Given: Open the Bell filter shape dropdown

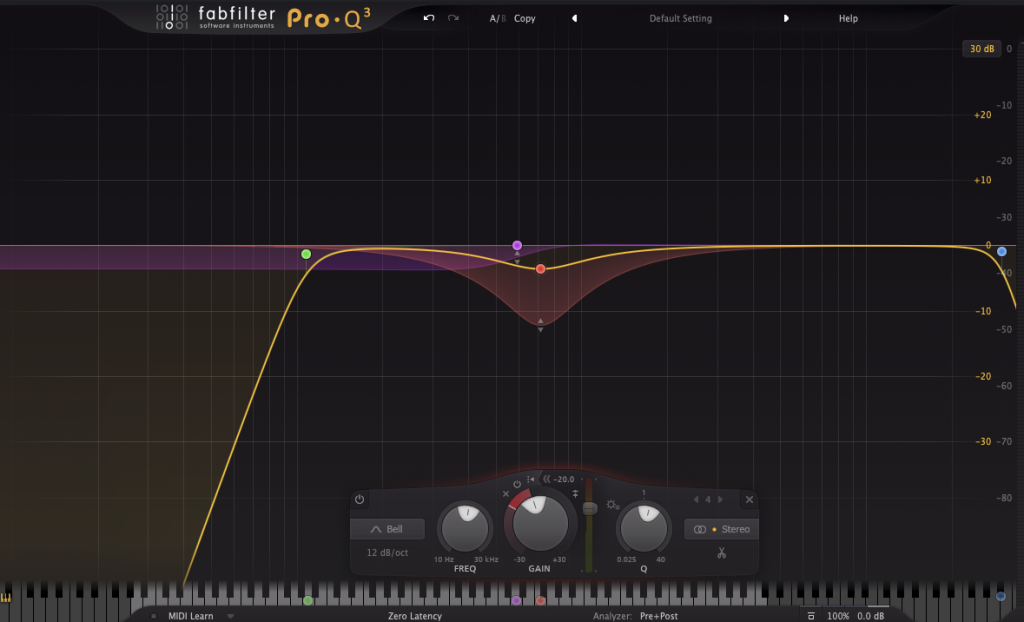Looking at the screenshot, I should [387, 529].
